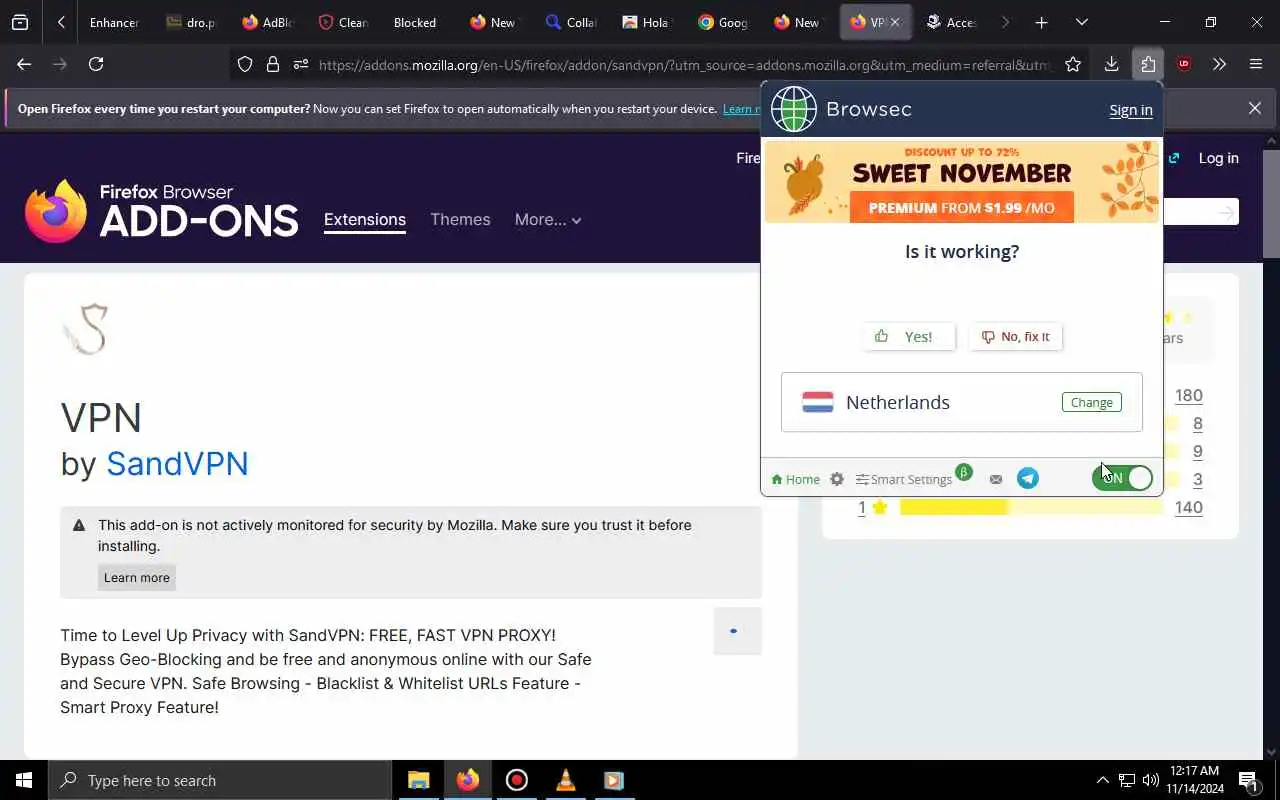Sign in to Browsec

click(1130, 110)
